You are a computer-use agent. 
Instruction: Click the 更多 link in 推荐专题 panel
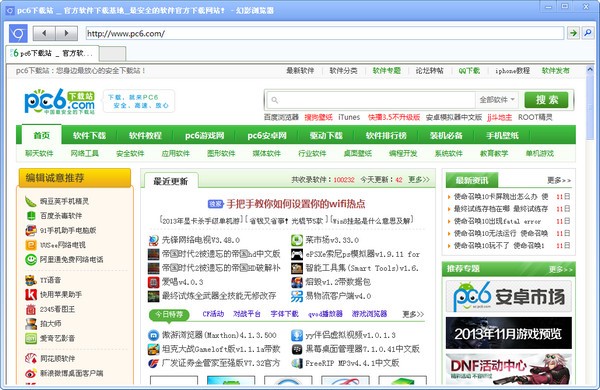point(560,269)
